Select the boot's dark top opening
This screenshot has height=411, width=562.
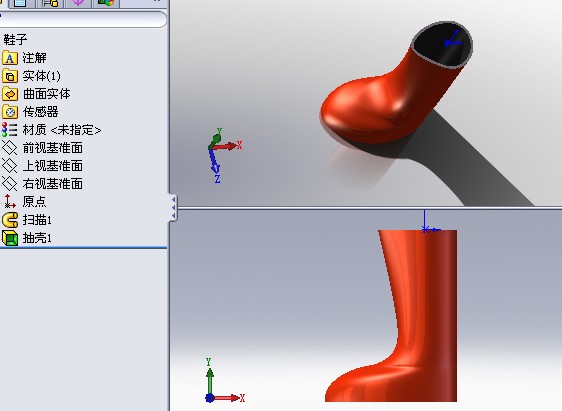click(x=442, y=44)
